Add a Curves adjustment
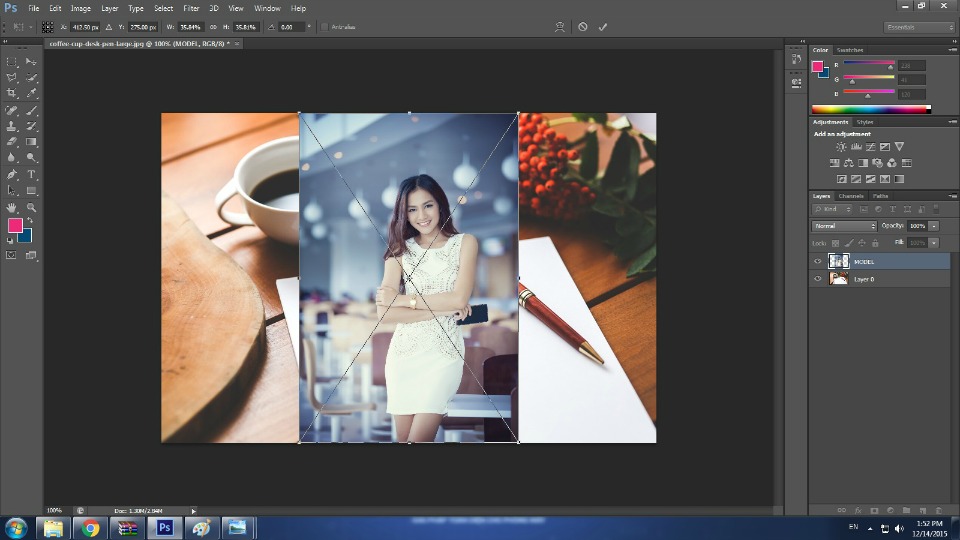960x540 pixels. [870, 147]
